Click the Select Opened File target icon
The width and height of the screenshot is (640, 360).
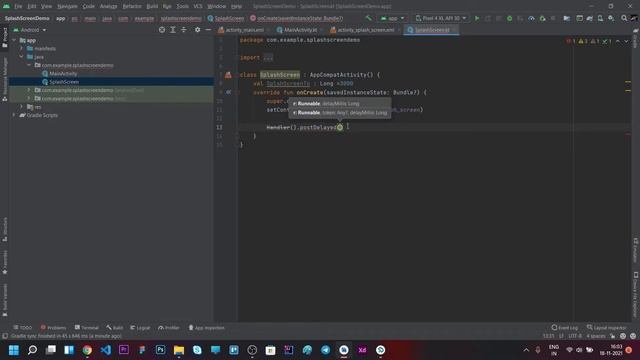click(x=162, y=30)
